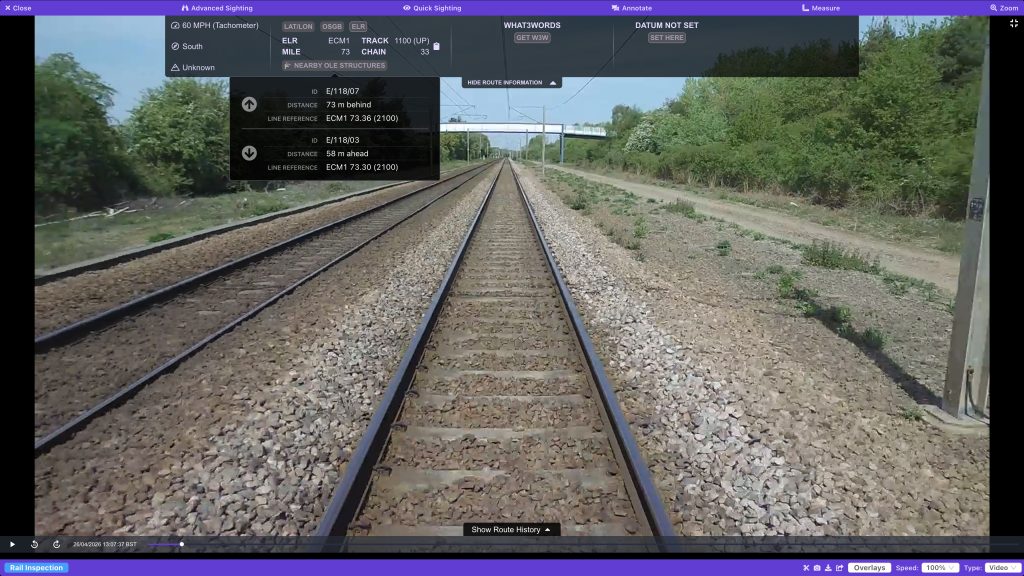The width and height of the screenshot is (1024, 576).
Task: Download using the download icon
Action: point(828,568)
